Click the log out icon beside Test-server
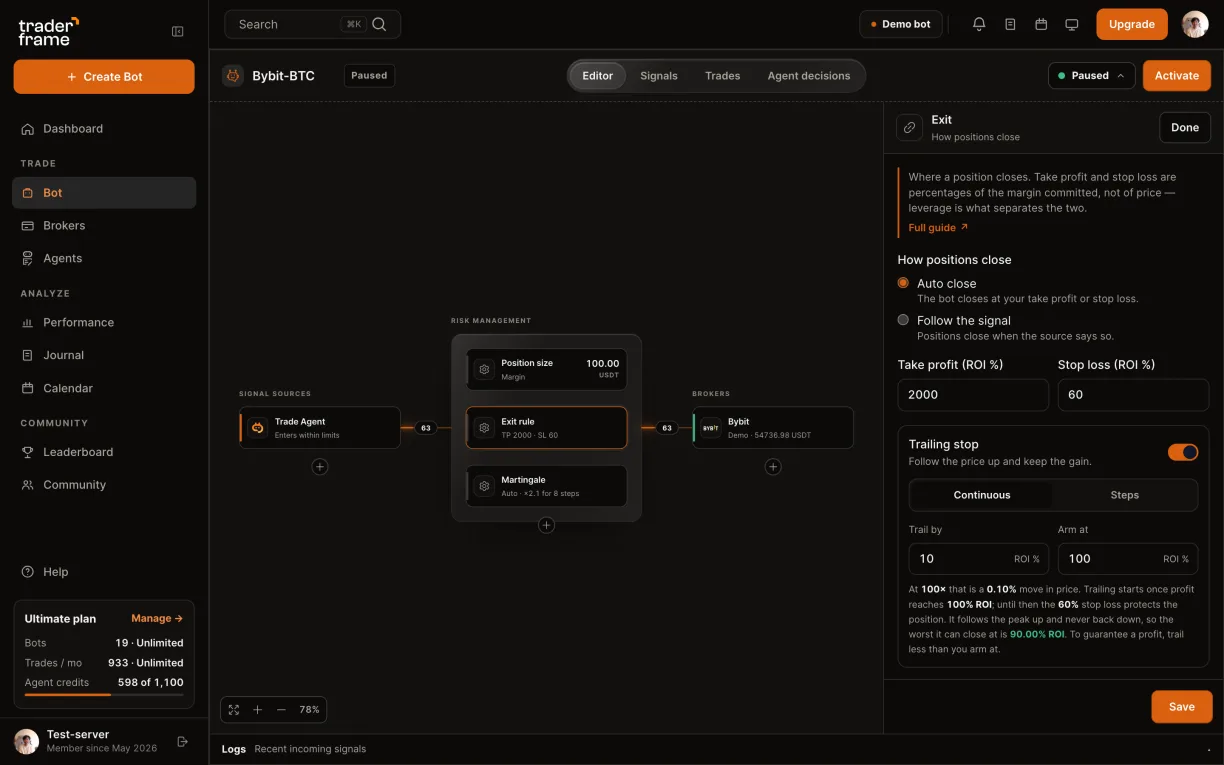The height and width of the screenshot is (765, 1224). coord(182,741)
